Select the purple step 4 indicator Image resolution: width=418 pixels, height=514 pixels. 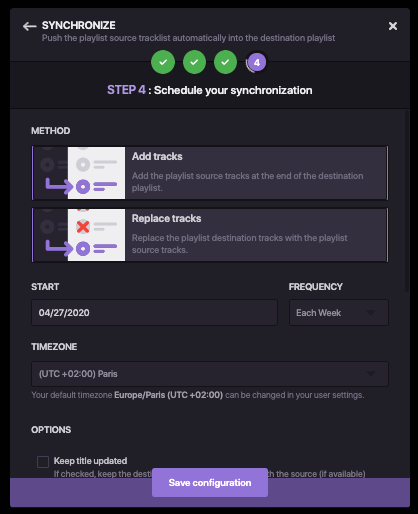pos(256,62)
